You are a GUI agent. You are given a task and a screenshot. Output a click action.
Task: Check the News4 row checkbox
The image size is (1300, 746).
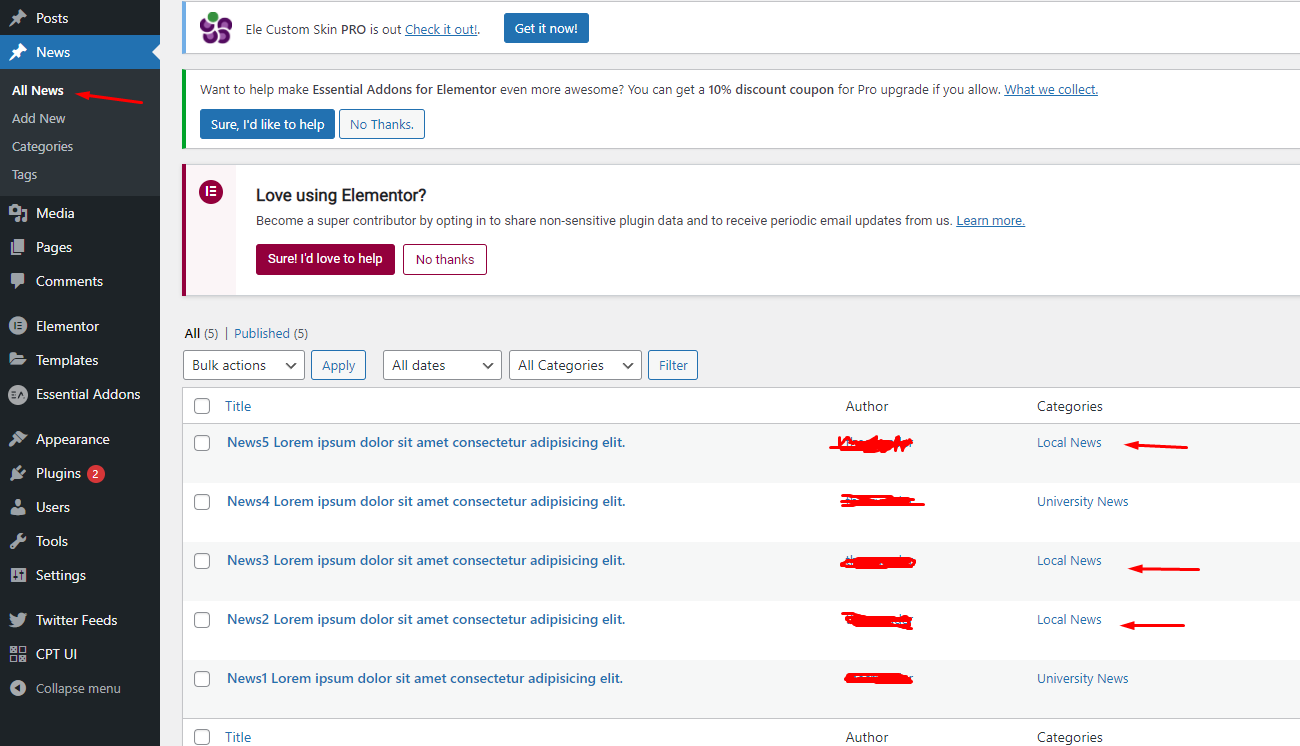tap(202, 502)
